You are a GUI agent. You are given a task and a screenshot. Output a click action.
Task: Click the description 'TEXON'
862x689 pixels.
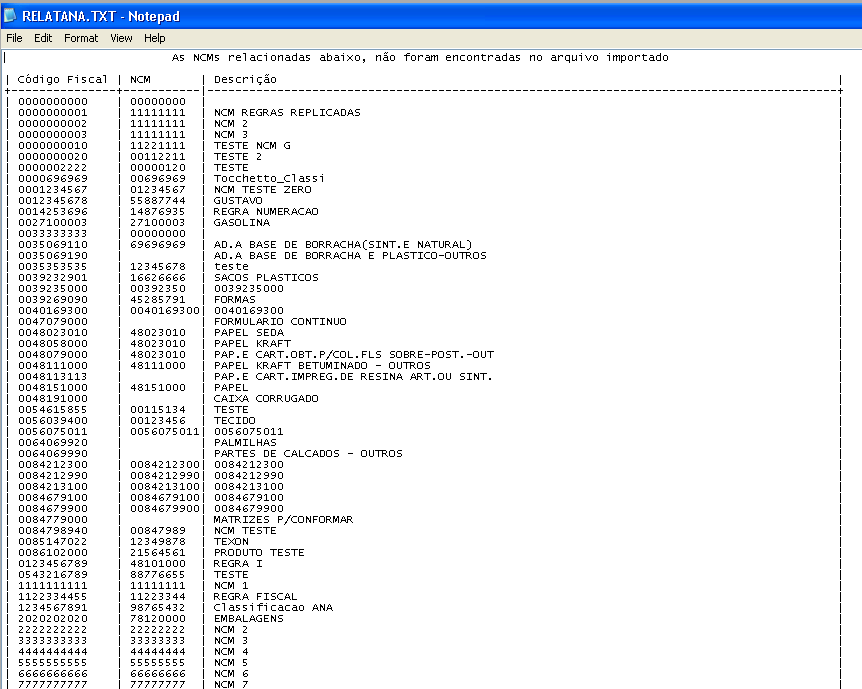pyautogui.click(x=231, y=541)
